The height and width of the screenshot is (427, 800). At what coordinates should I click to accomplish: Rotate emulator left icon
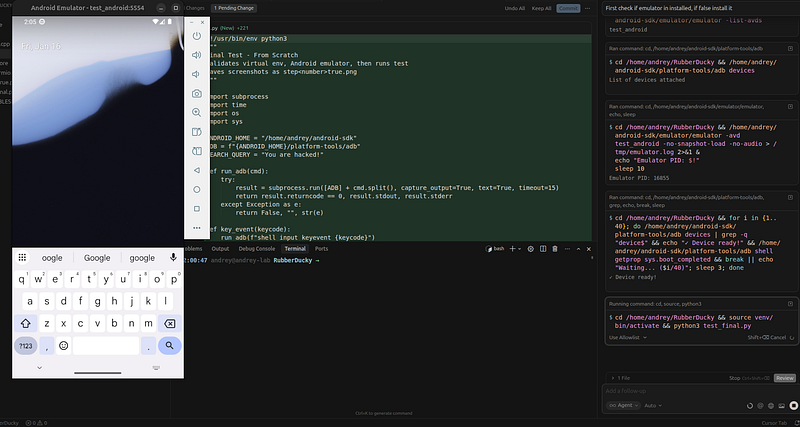[196, 132]
